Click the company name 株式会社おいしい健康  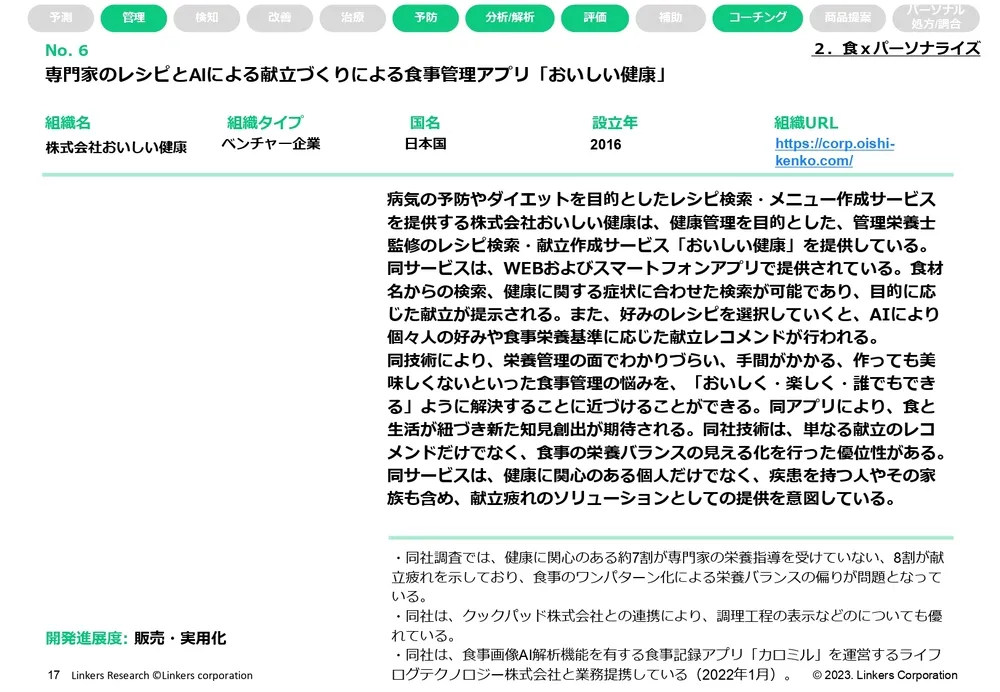click(116, 146)
